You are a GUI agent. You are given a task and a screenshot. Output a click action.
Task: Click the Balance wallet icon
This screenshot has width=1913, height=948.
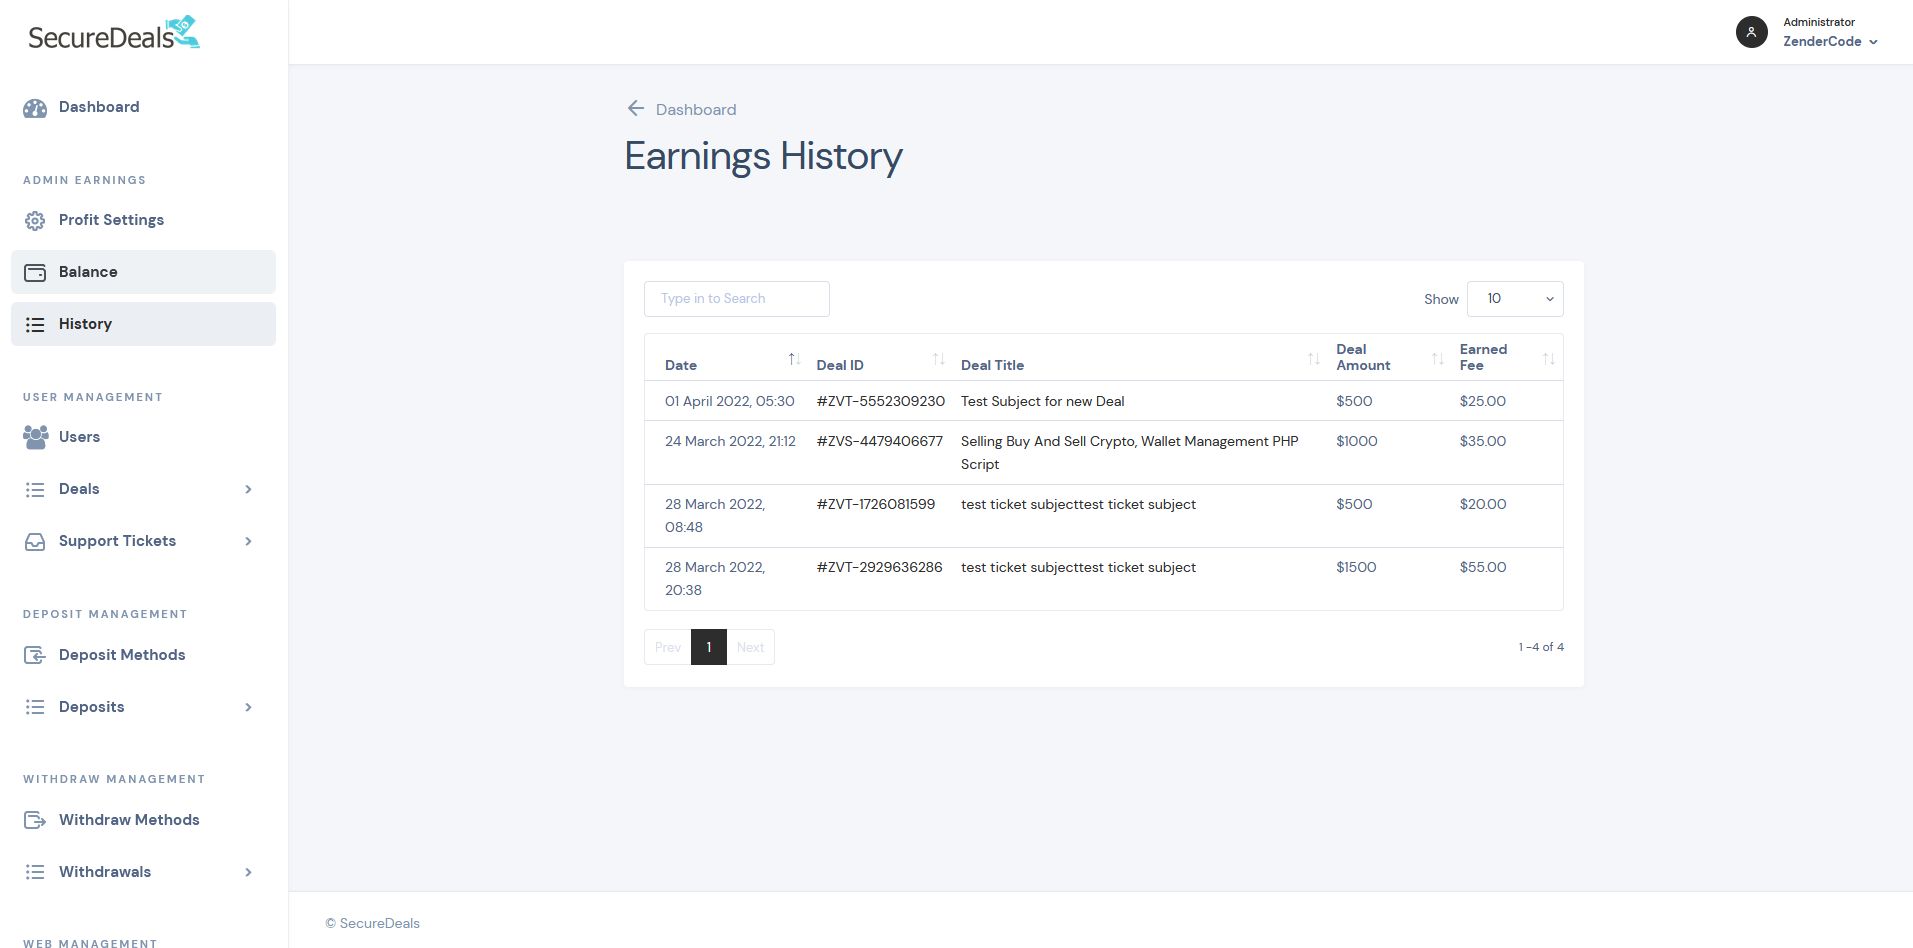(35, 273)
